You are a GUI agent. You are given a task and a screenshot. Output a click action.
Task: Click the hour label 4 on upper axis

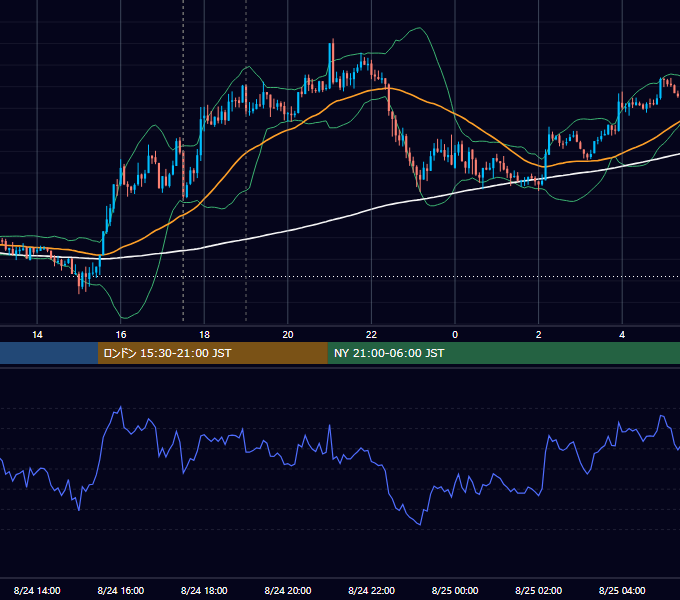coord(622,334)
